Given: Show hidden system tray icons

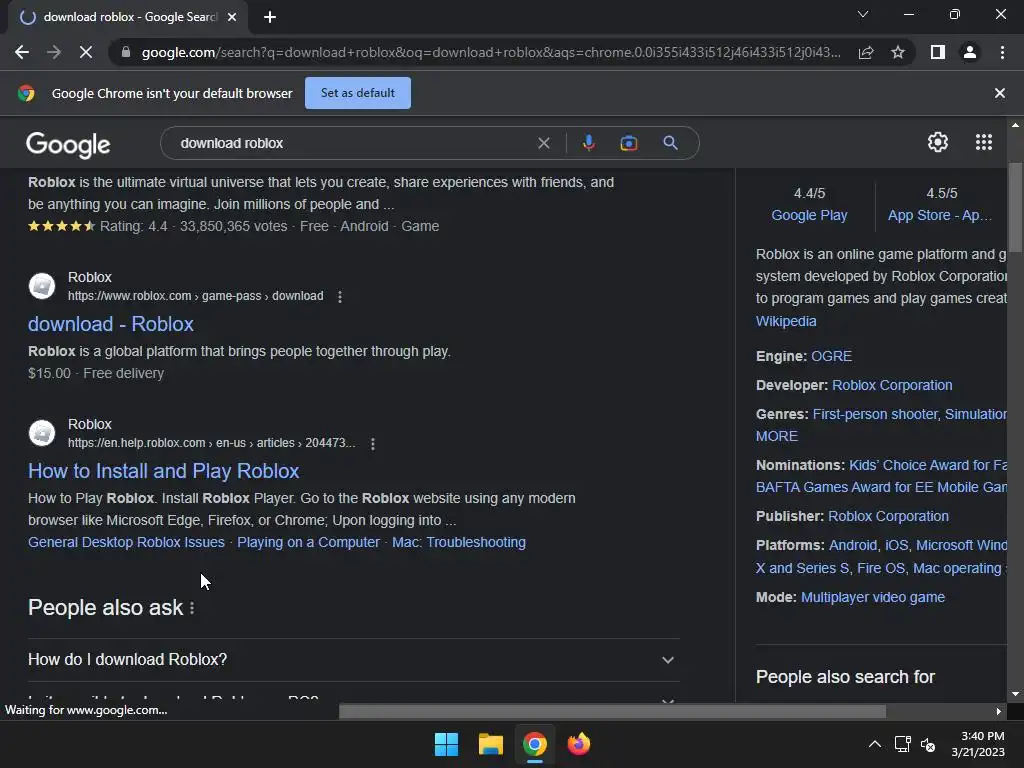Looking at the screenshot, I should (x=874, y=744).
